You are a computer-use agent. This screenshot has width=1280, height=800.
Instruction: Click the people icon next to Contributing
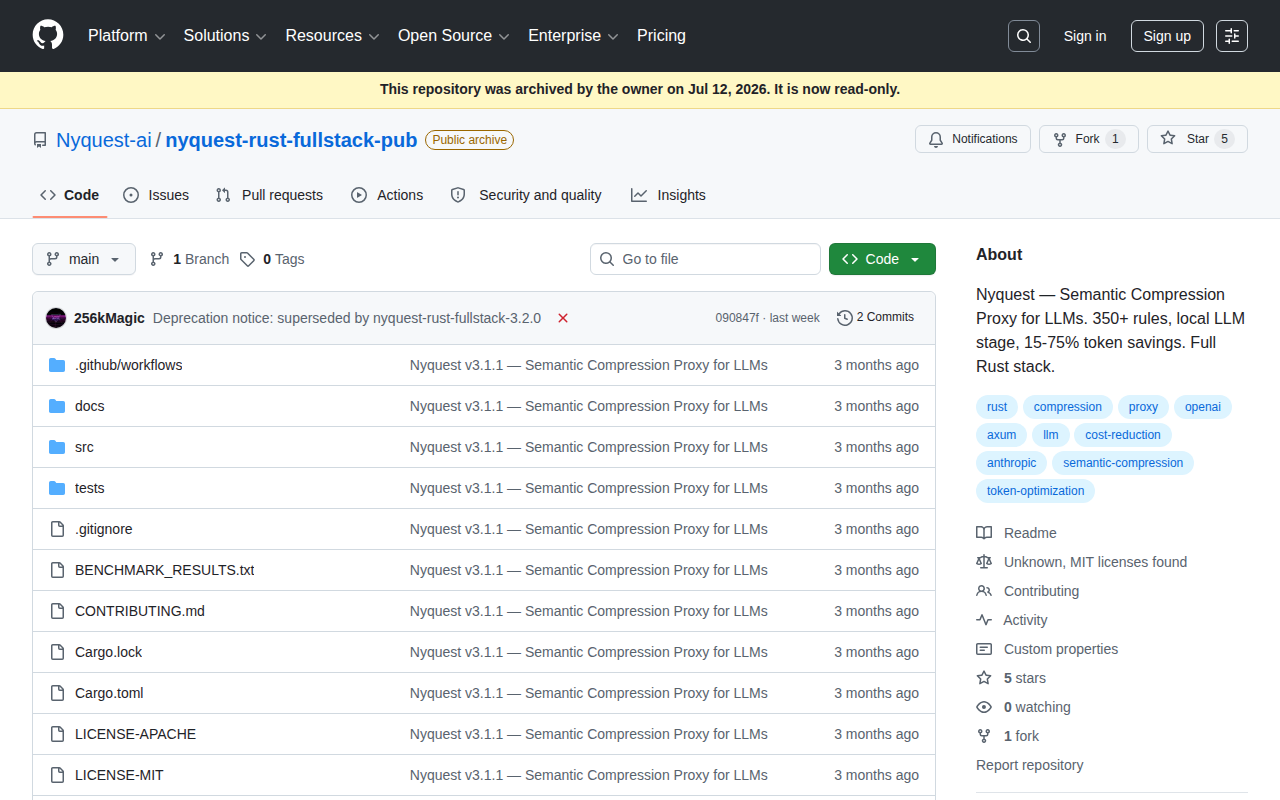click(984, 591)
